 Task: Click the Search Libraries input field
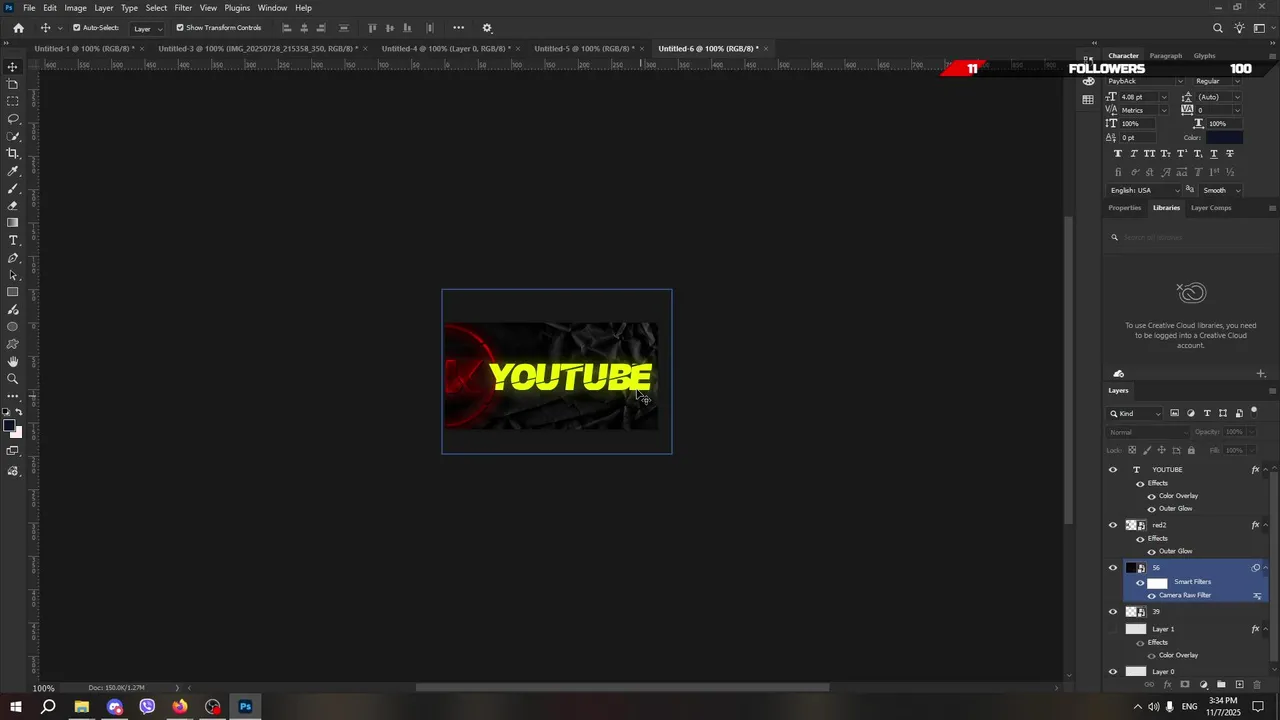tap(1190, 237)
